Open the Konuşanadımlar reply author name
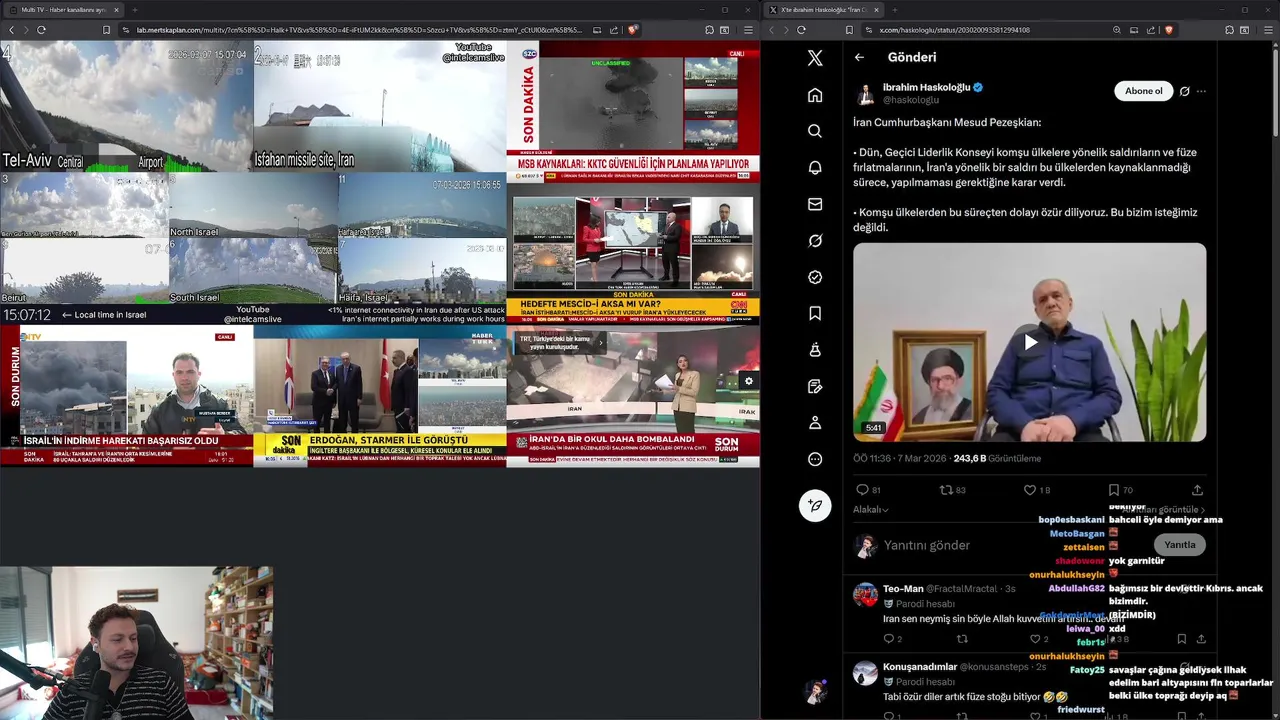This screenshot has height=720, width=1280. click(x=920, y=667)
